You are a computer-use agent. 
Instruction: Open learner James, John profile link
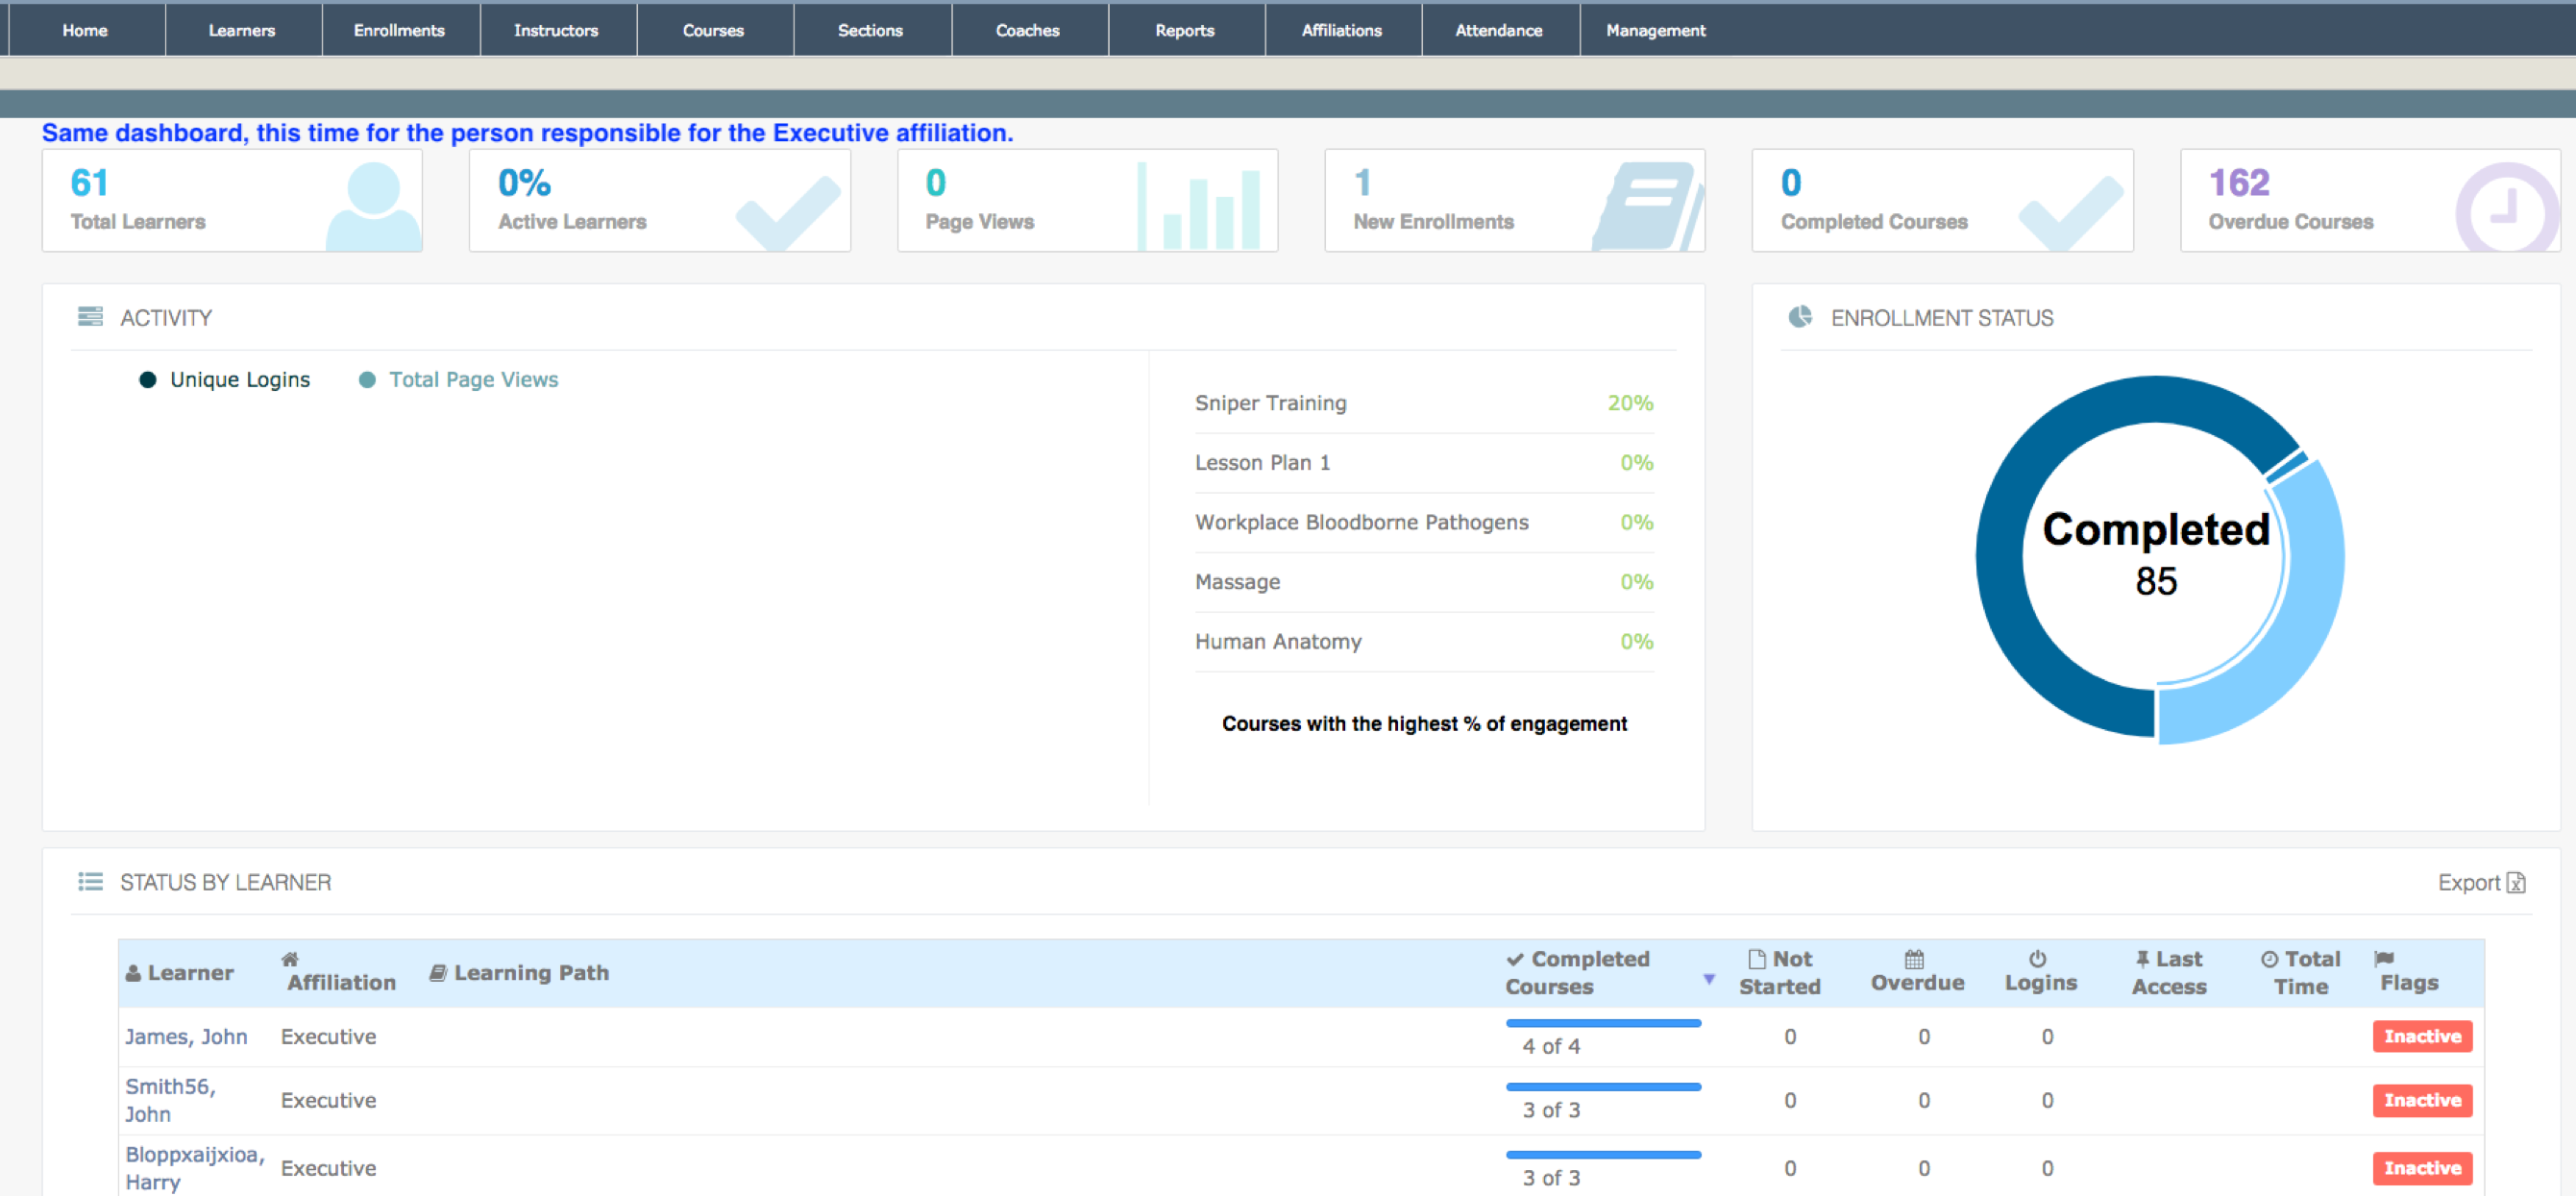tap(186, 1037)
